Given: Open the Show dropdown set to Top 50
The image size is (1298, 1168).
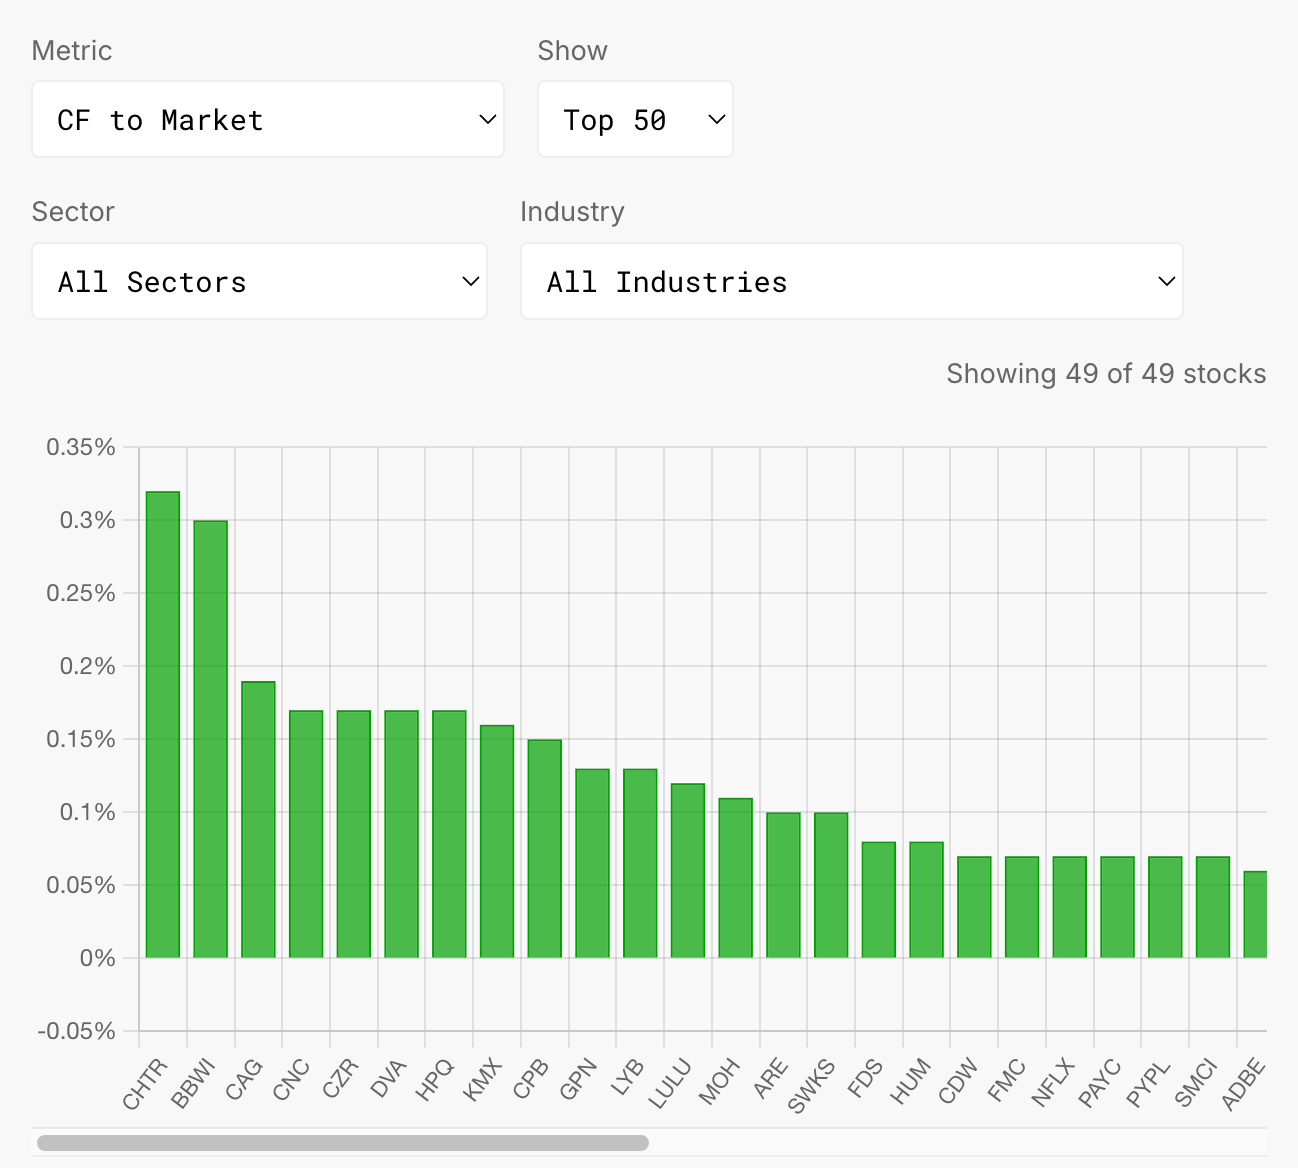Looking at the screenshot, I should coord(635,120).
